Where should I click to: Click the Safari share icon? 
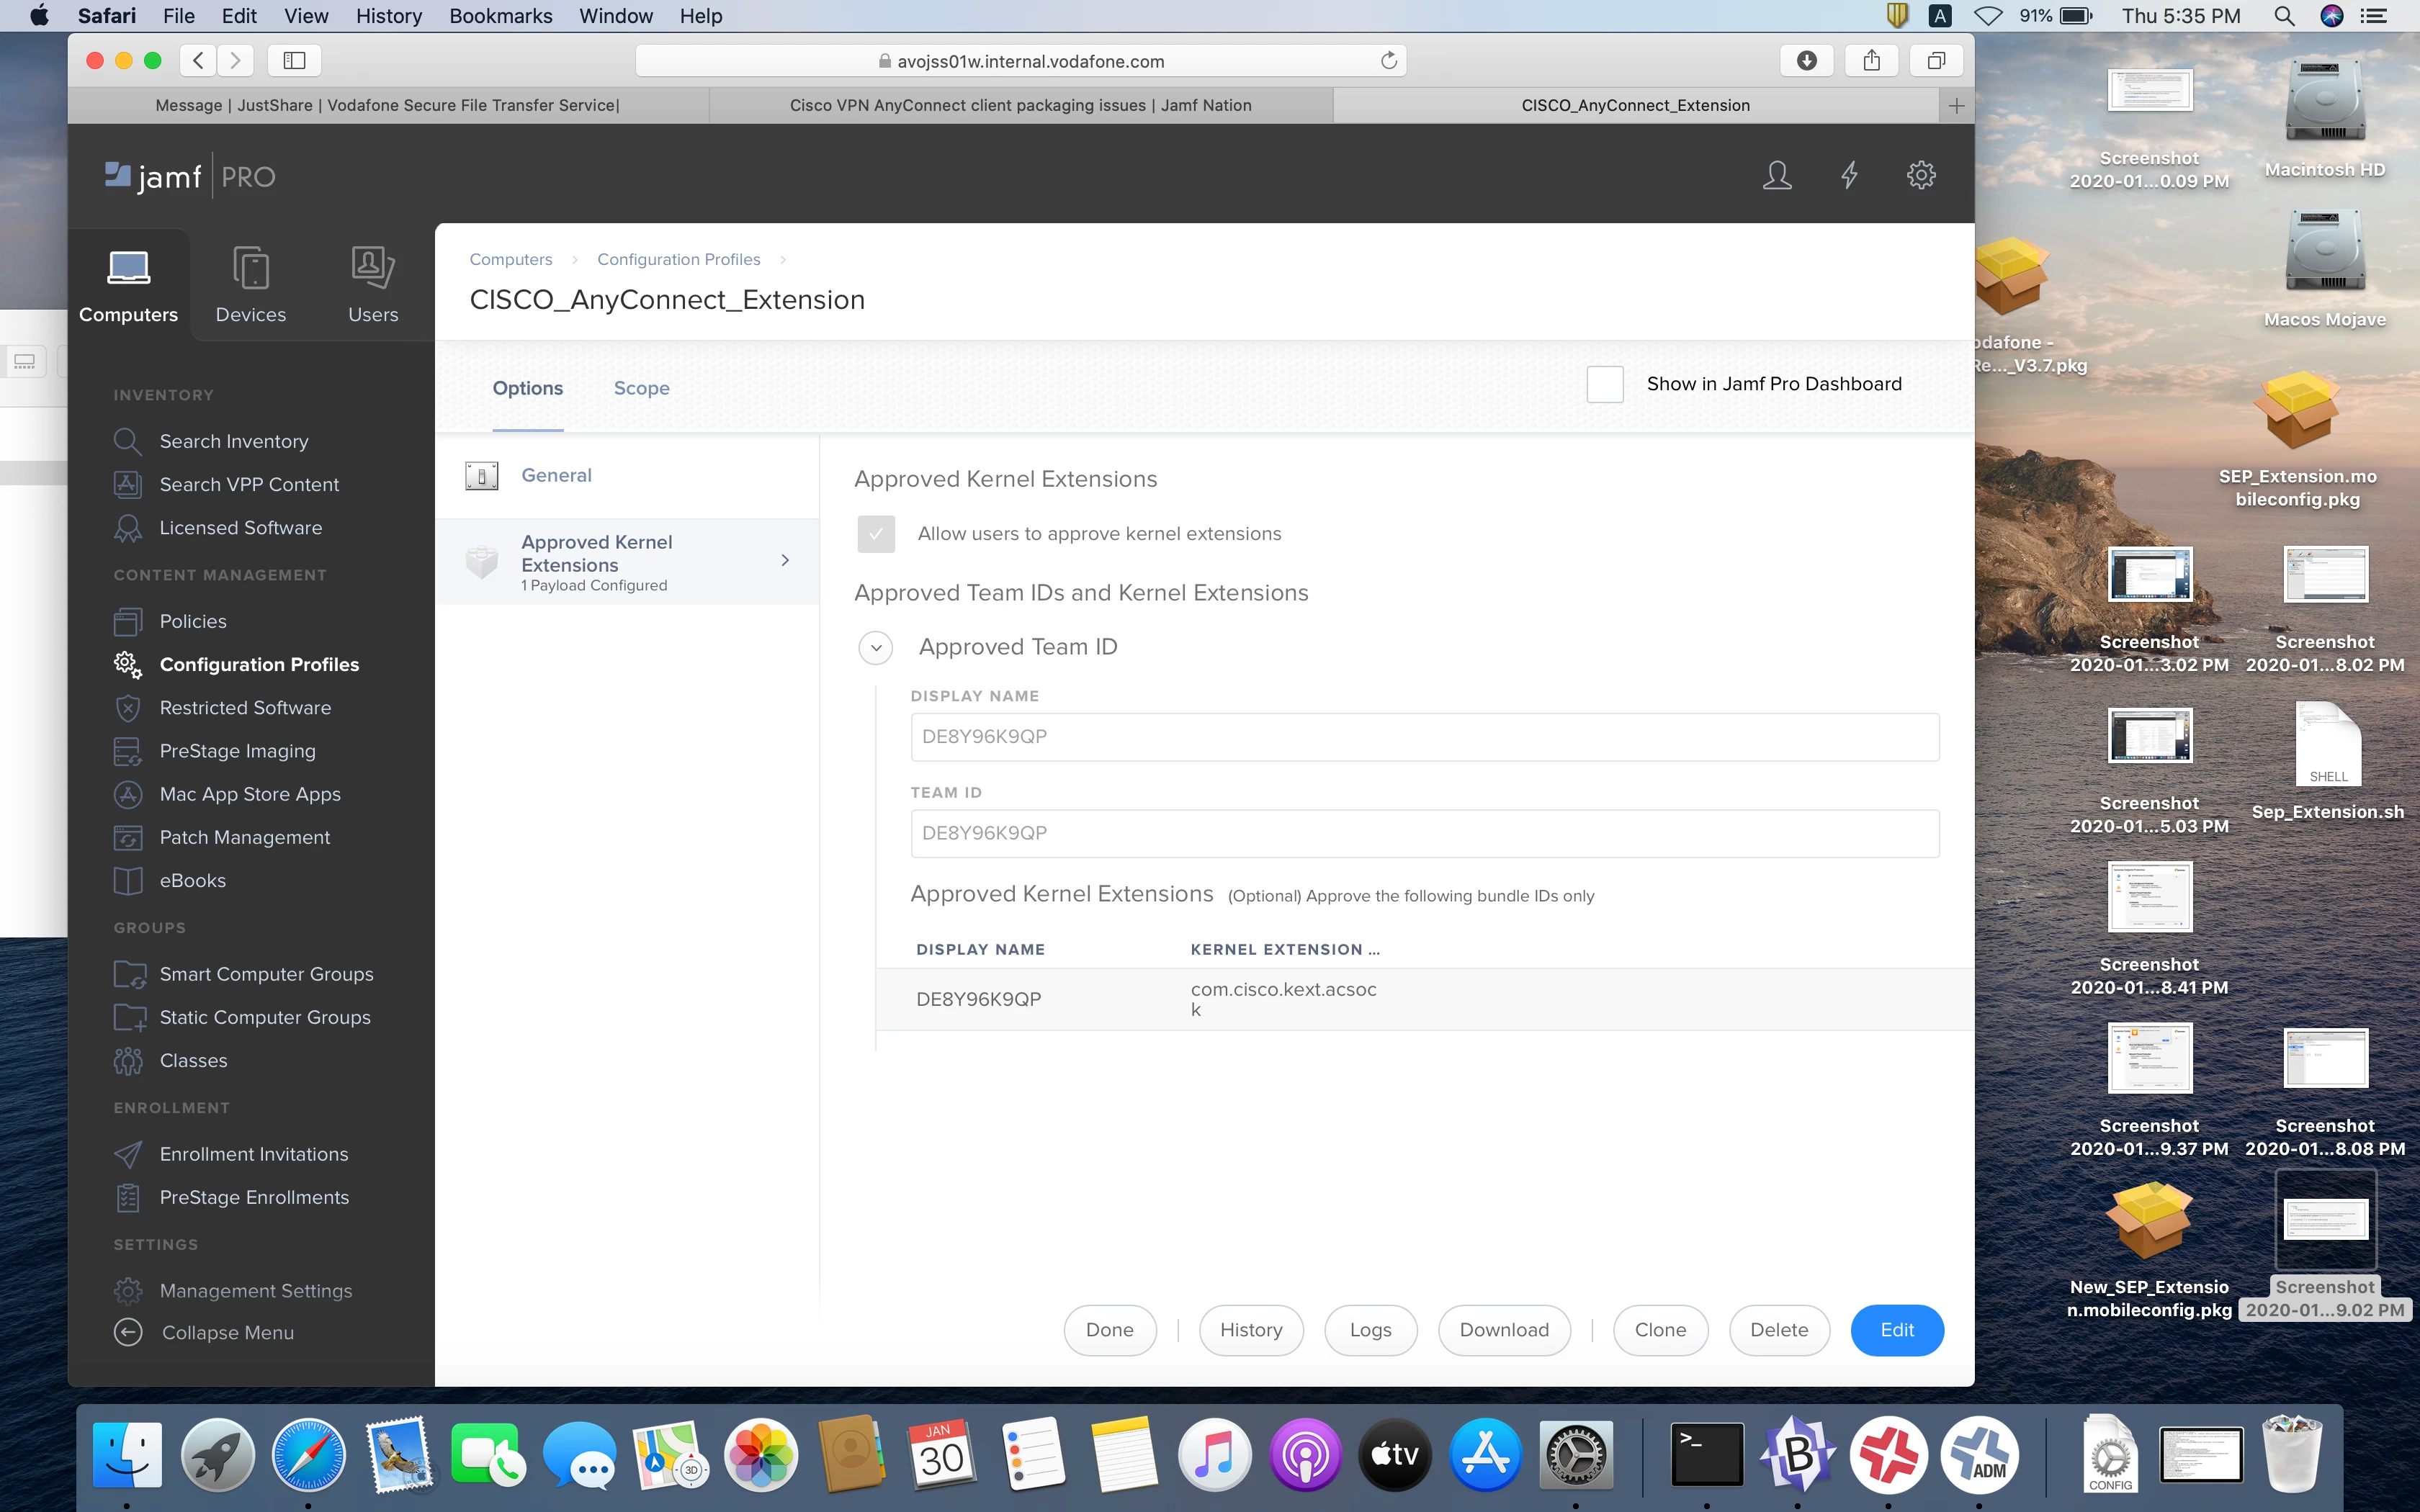tap(1871, 61)
